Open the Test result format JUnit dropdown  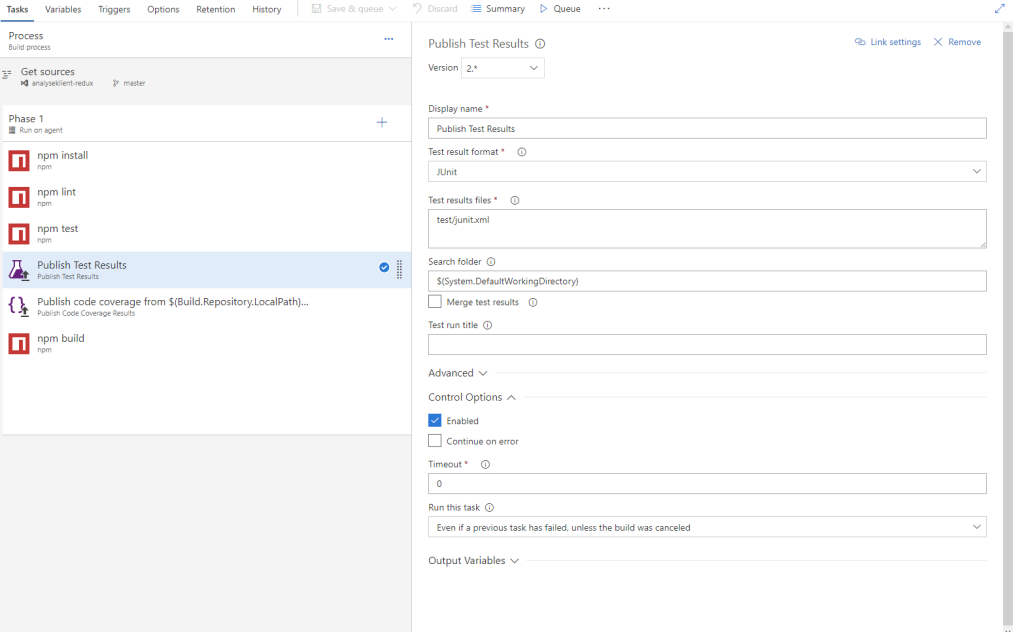click(706, 172)
